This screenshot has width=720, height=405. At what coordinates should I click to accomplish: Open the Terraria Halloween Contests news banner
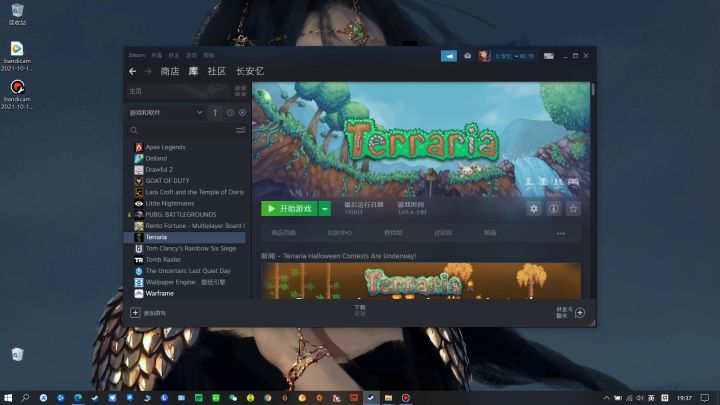coord(421,281)
